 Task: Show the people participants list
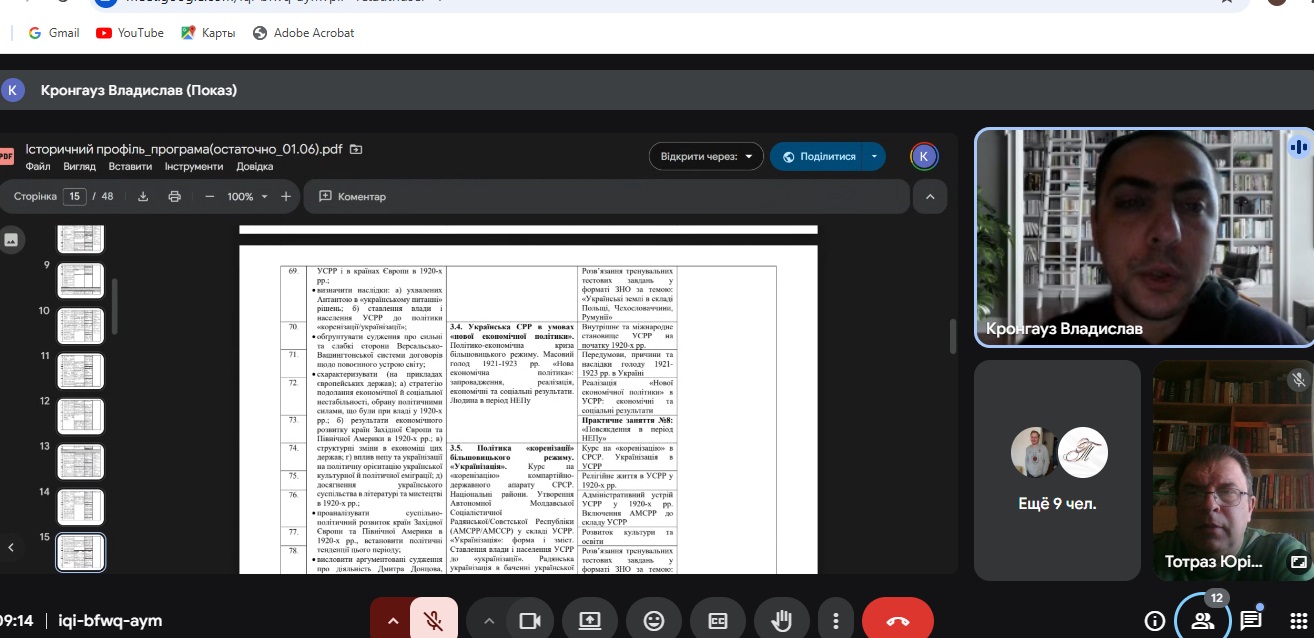click(1202, 621)
